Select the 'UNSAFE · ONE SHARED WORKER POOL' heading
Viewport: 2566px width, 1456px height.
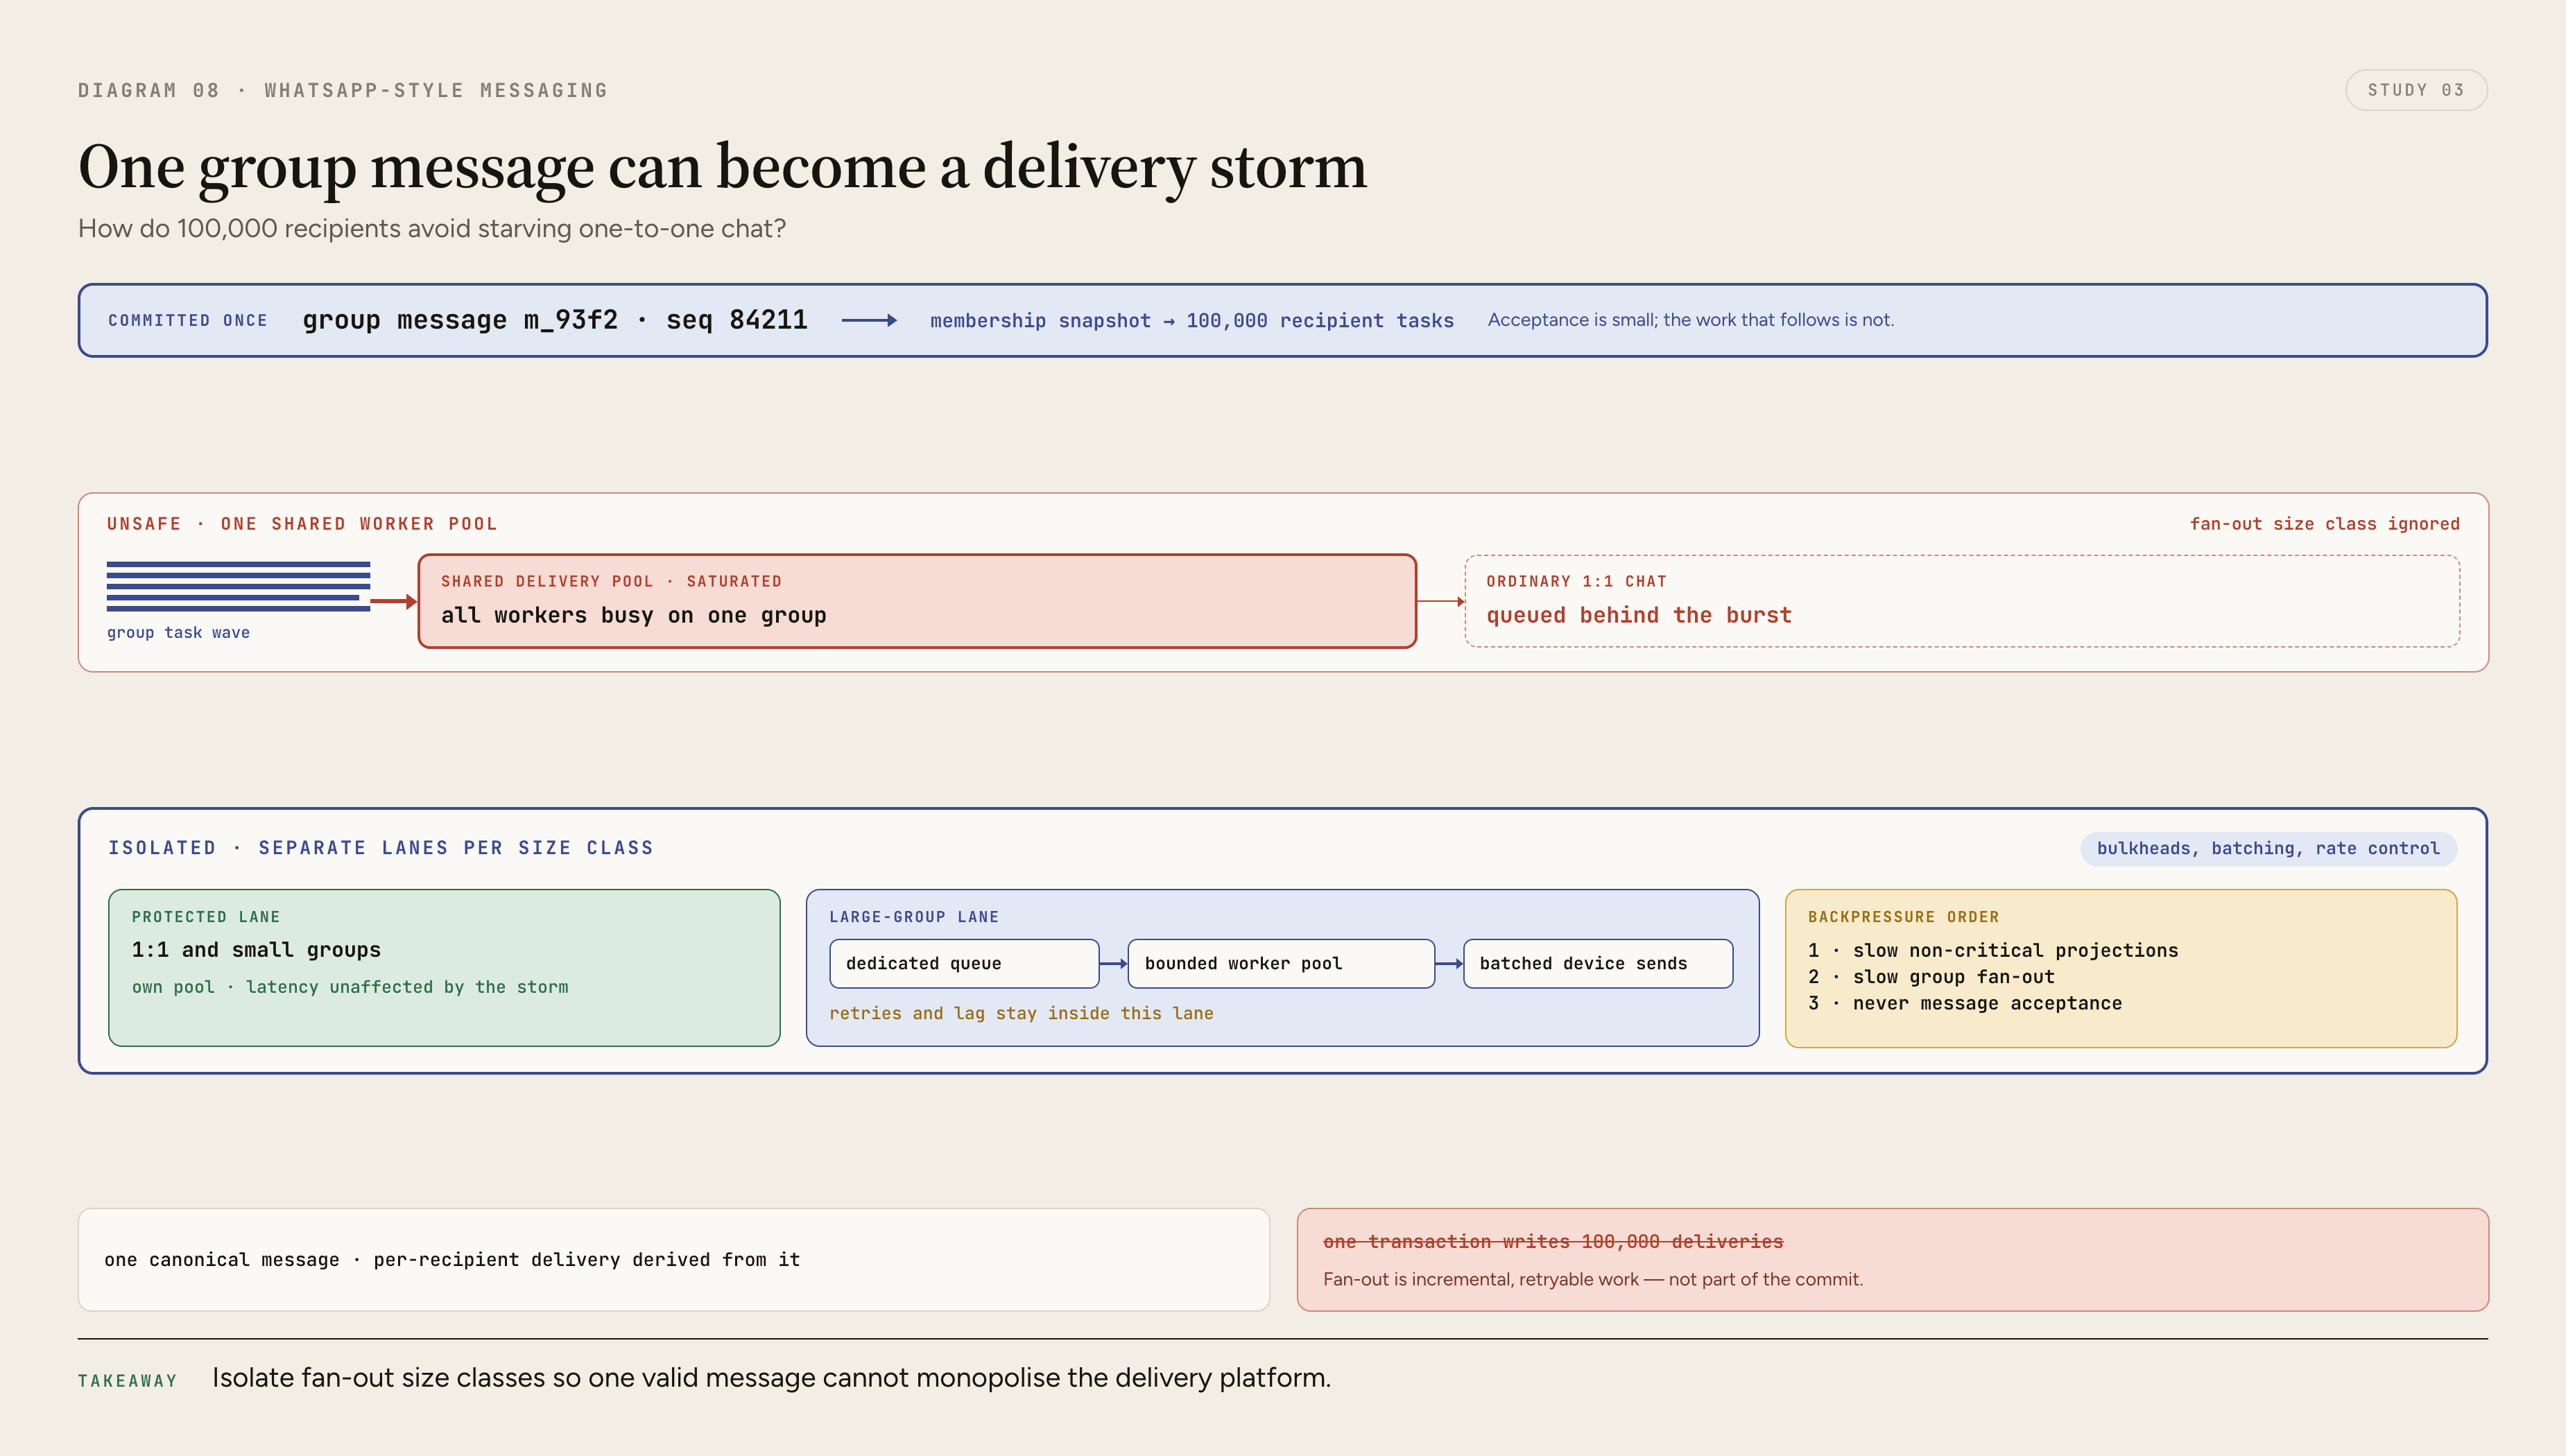(x=302, y=524)
